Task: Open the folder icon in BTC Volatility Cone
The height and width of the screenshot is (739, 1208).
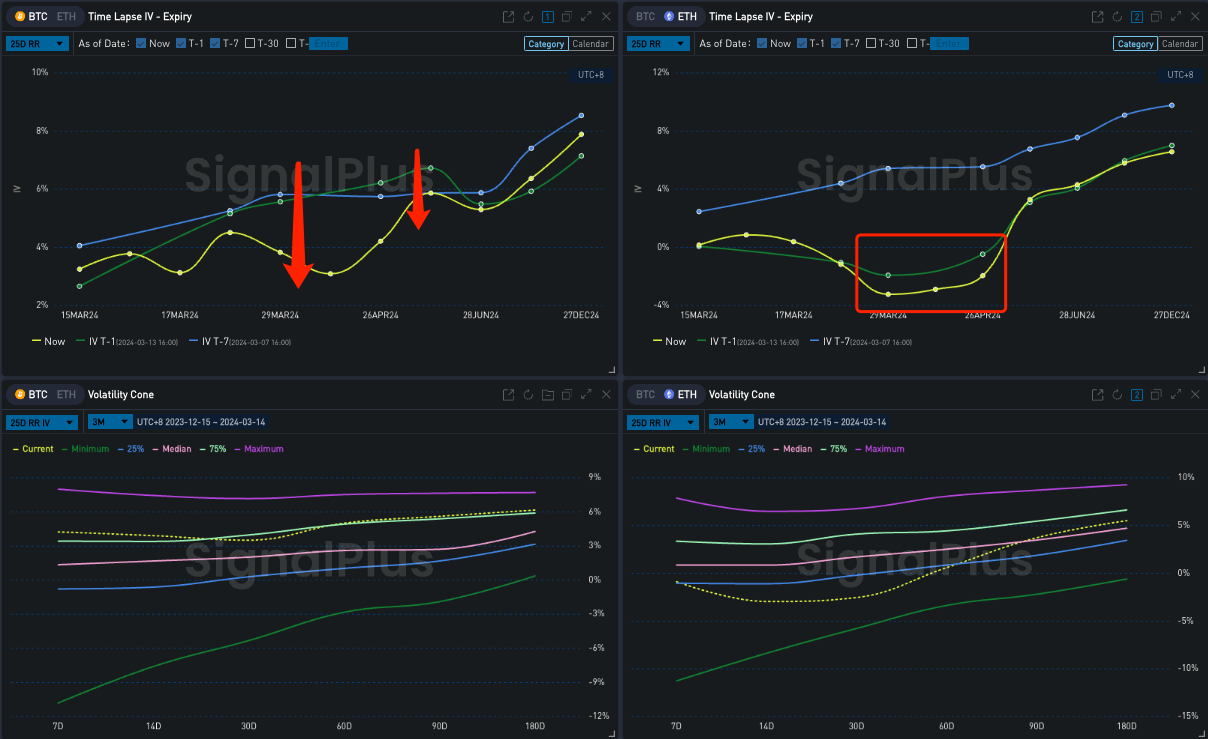Action: point(547,395)
